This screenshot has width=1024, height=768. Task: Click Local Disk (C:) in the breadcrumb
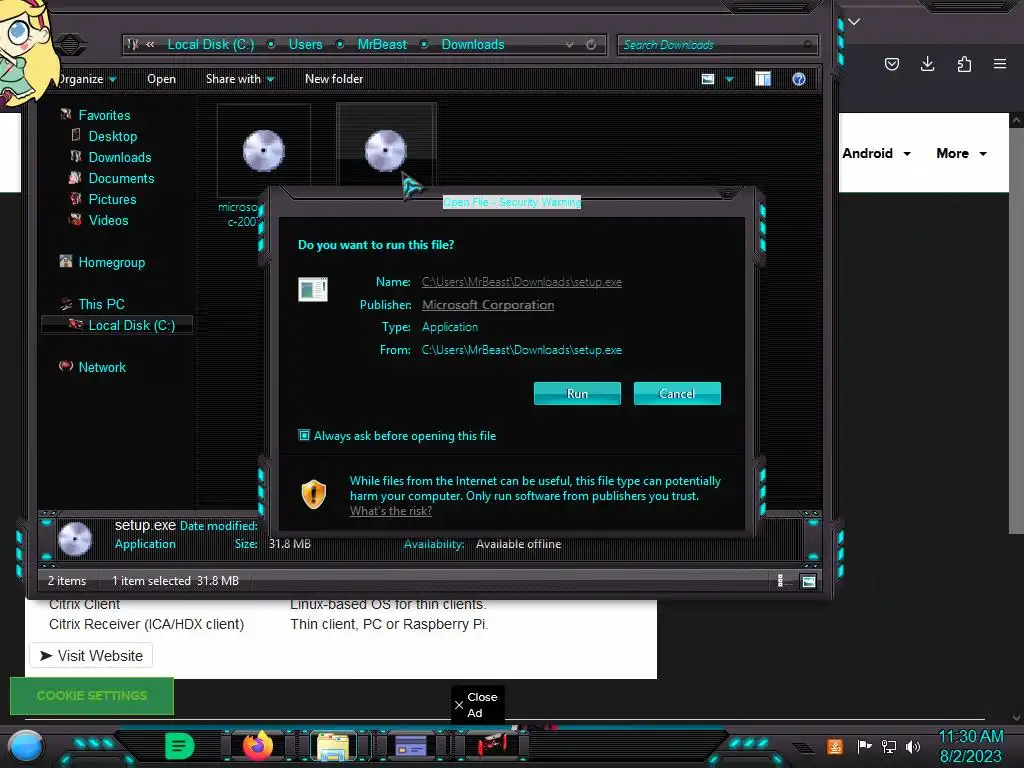[210, 44]
